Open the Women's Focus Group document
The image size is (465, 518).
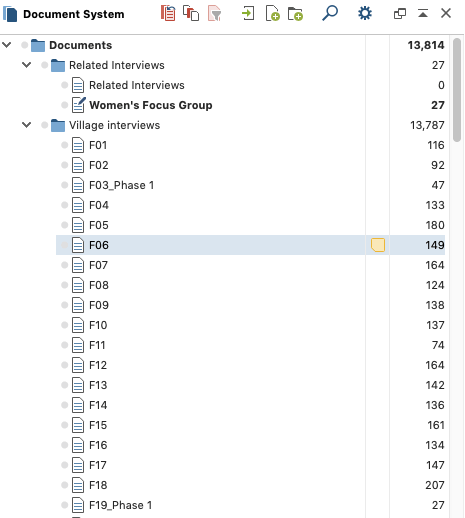pos(151,105)
